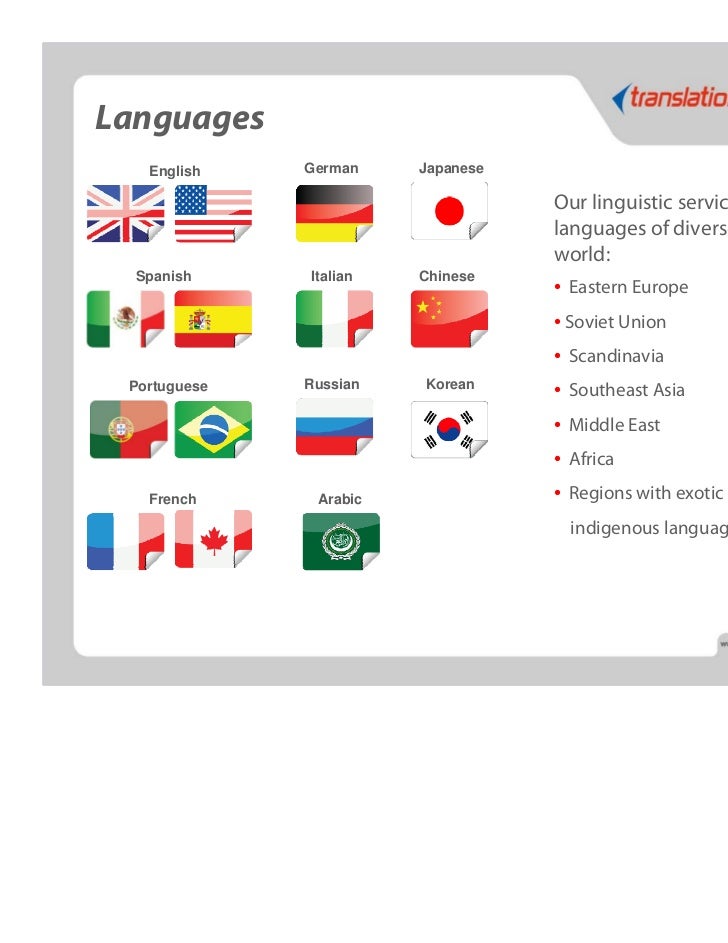The image size is (728, 943).
Task: Click the Portuguese label
Action: click(x=168, y=386)
